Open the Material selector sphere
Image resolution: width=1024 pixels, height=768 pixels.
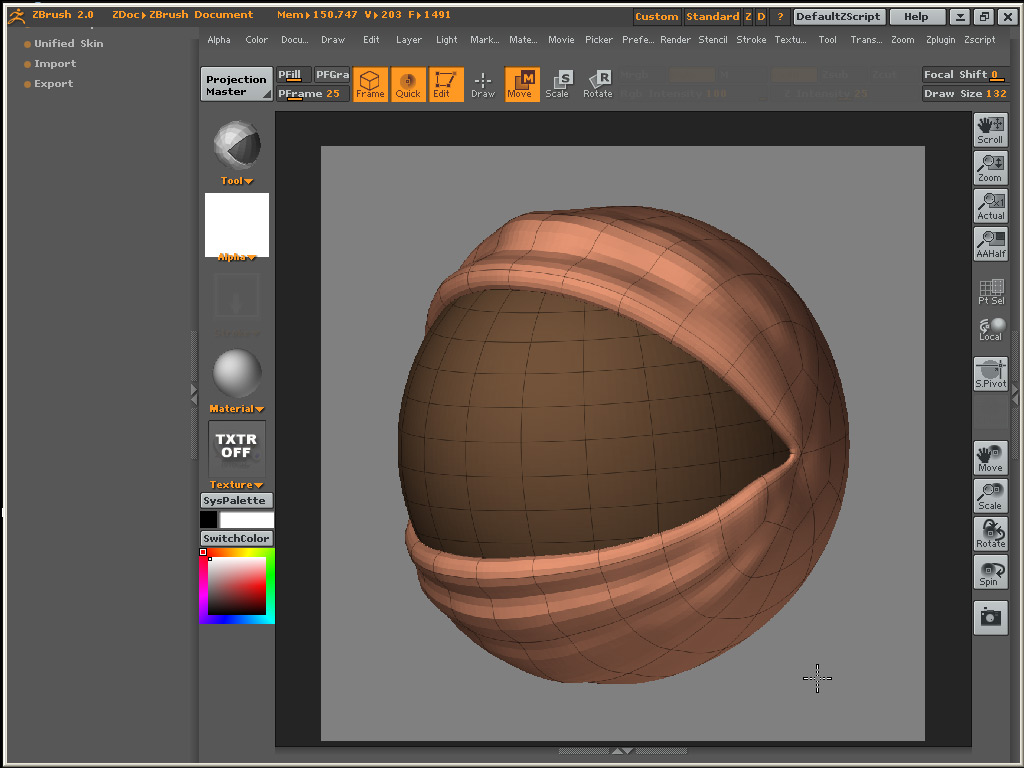pos(237,374)
